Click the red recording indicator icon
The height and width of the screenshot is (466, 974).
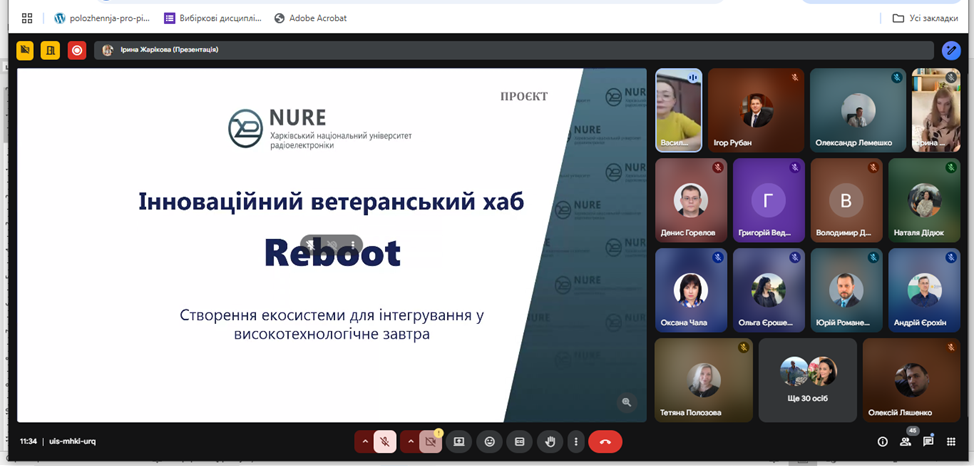[x=77, y=50]
